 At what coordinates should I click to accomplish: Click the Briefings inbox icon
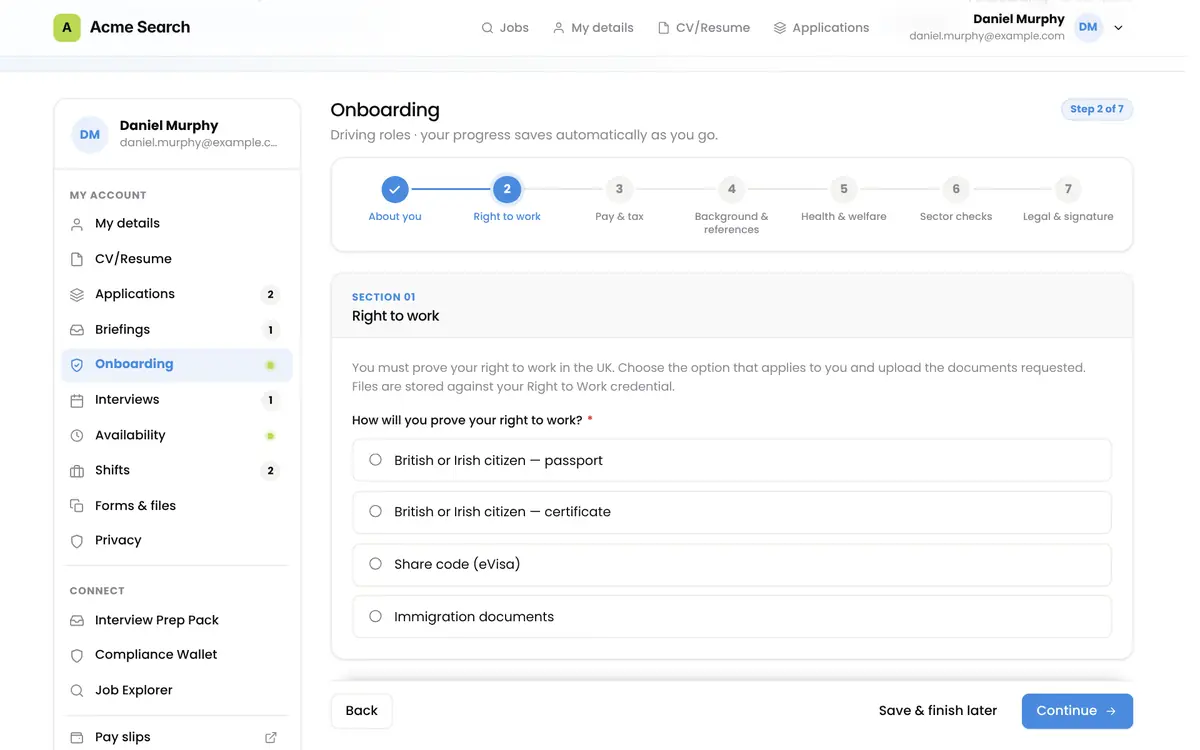77,330
